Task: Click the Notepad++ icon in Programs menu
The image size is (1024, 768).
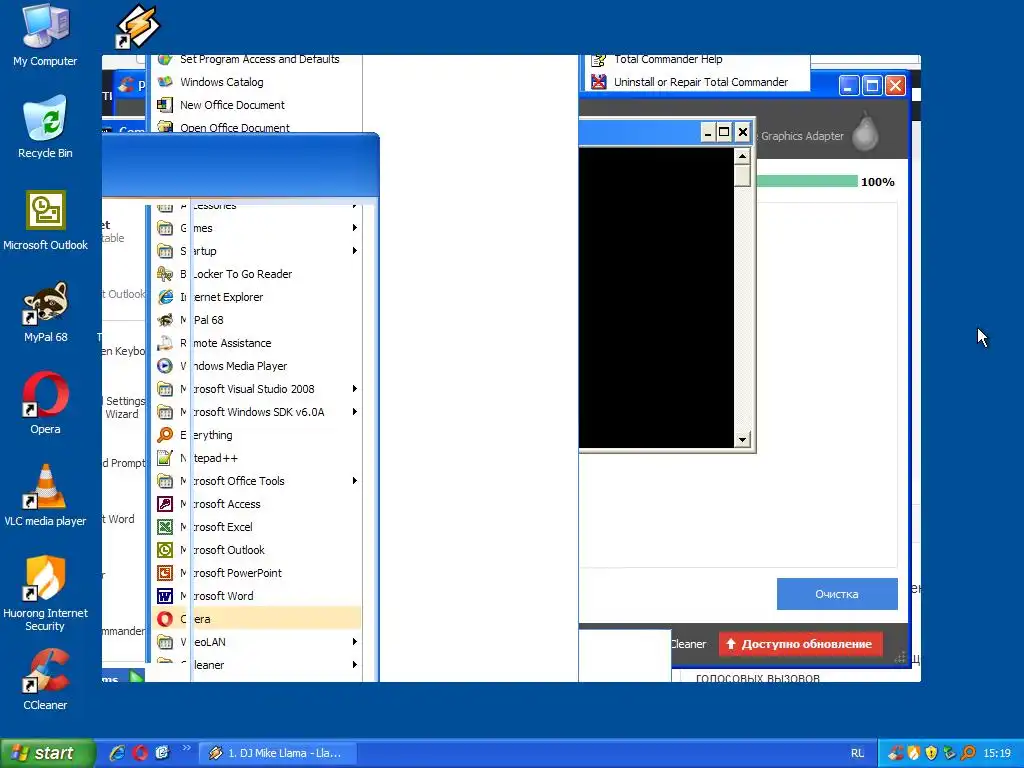Action: point(165,458)
